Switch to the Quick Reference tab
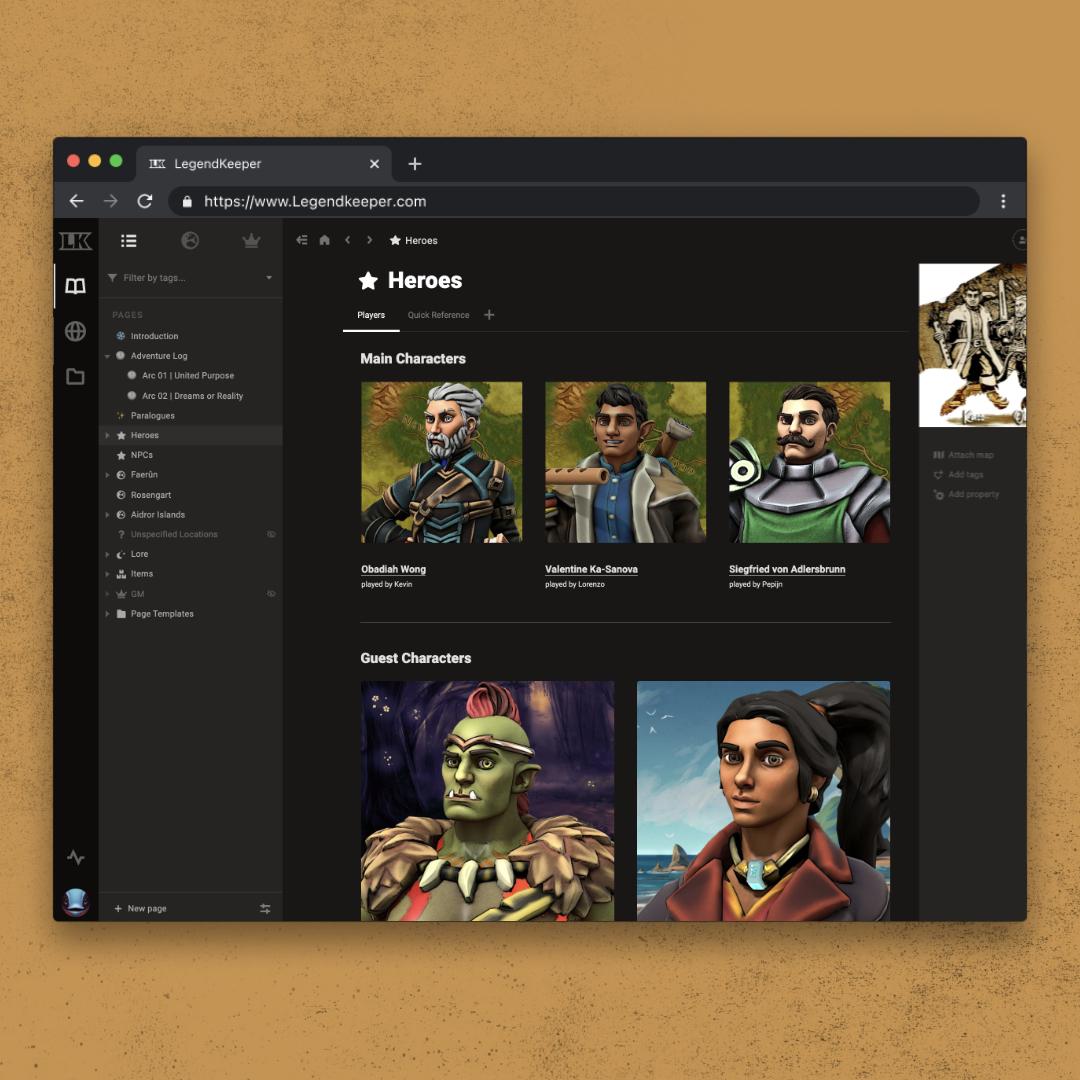Image resolution: width=1080 pixels, height=1080 pixels. pyautogui.click(x=438, y=315)
